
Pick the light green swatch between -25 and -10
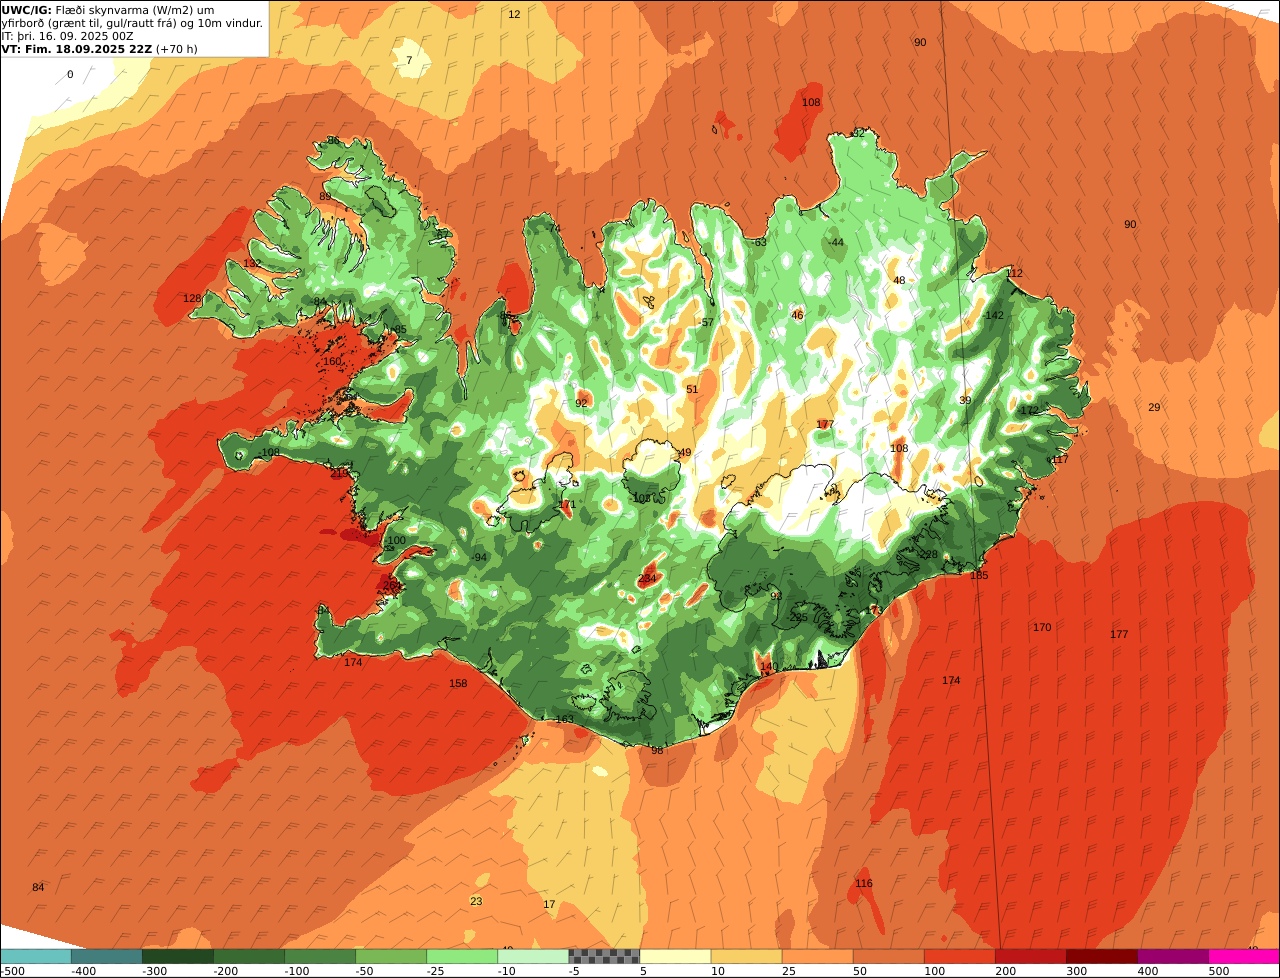[x=462, y=956]
